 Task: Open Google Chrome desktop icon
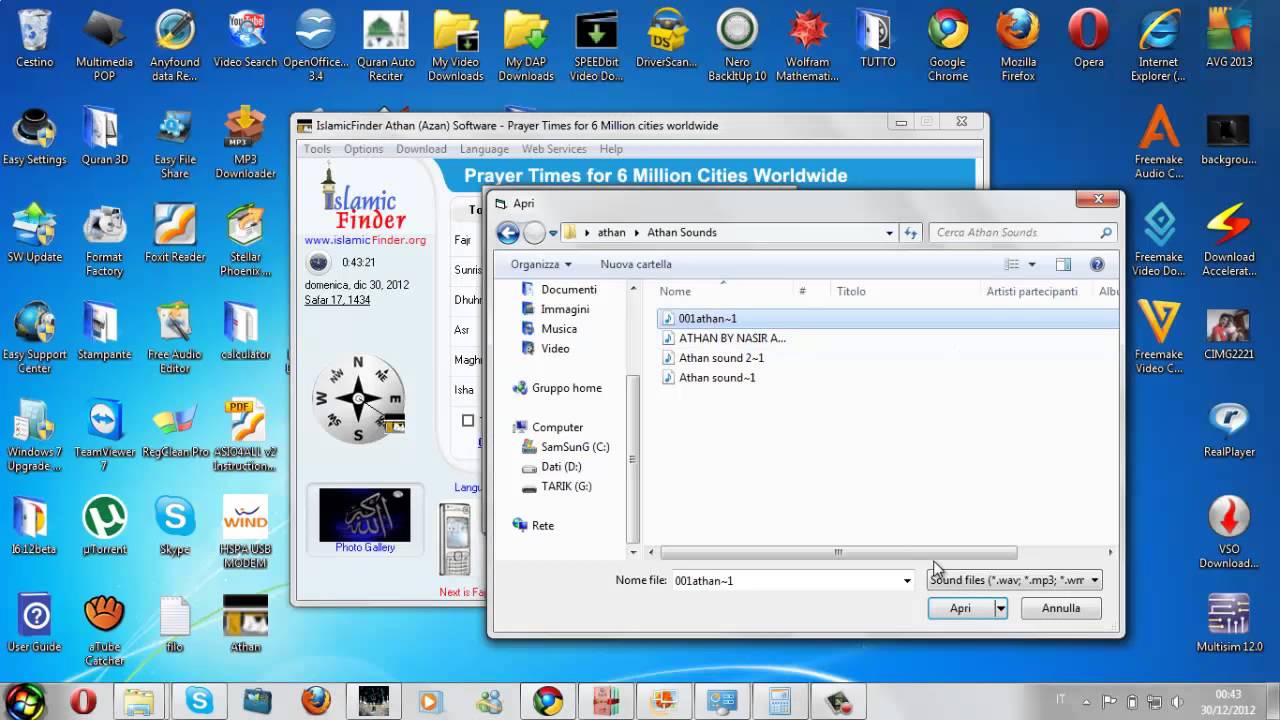point(947,45)
